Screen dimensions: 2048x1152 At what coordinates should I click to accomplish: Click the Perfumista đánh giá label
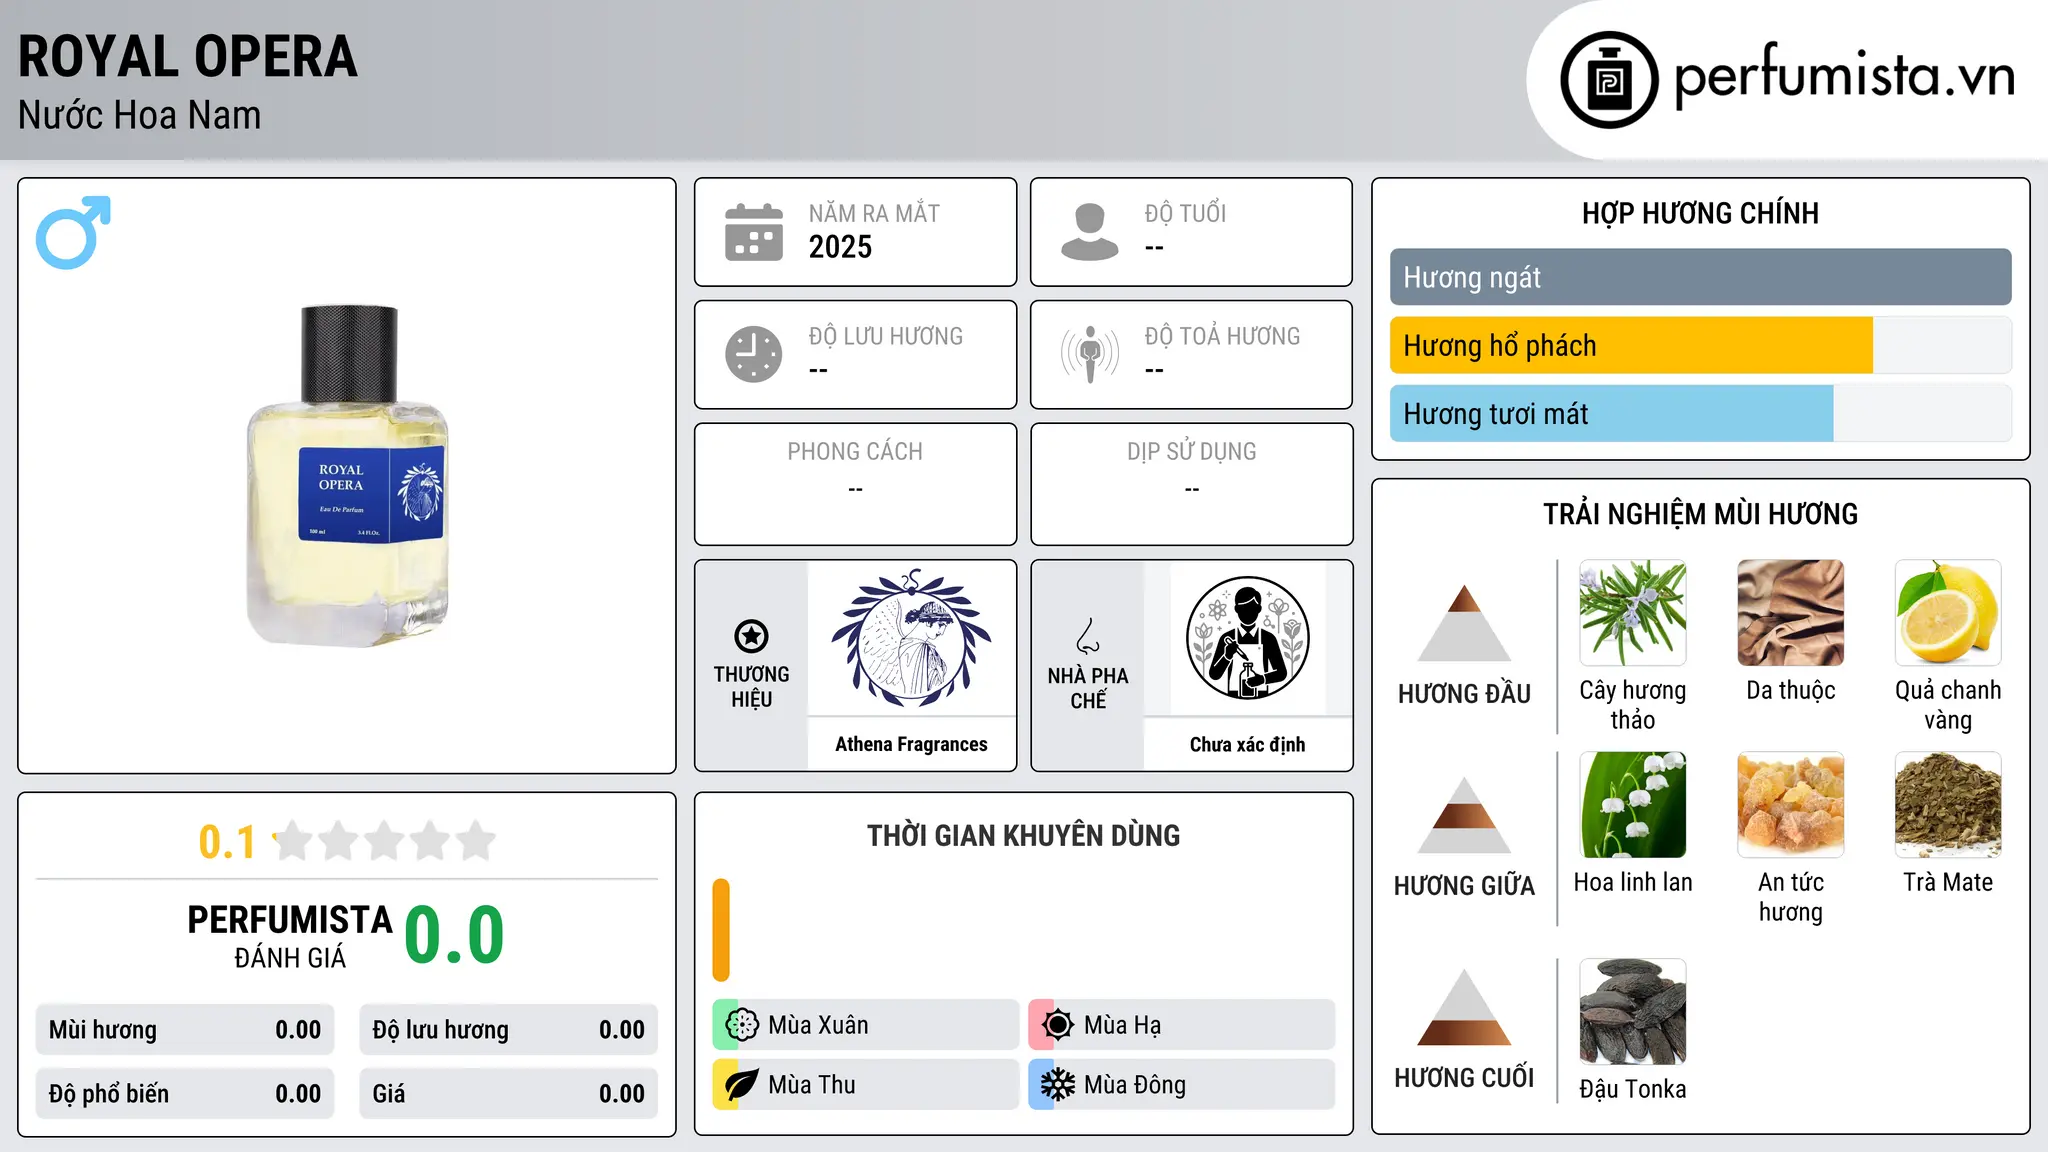(x=290, y=936)
